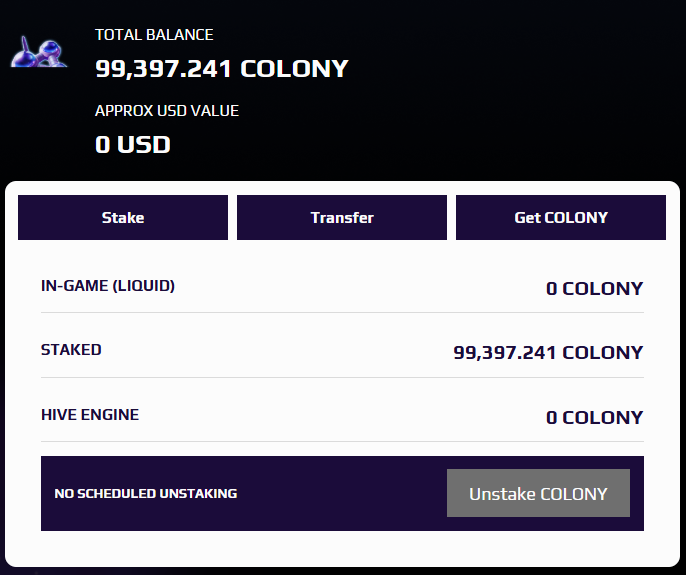Click the Get COLONY button
Image resolution: width=686 pixels, height=575 pixels.
(561, 217)
